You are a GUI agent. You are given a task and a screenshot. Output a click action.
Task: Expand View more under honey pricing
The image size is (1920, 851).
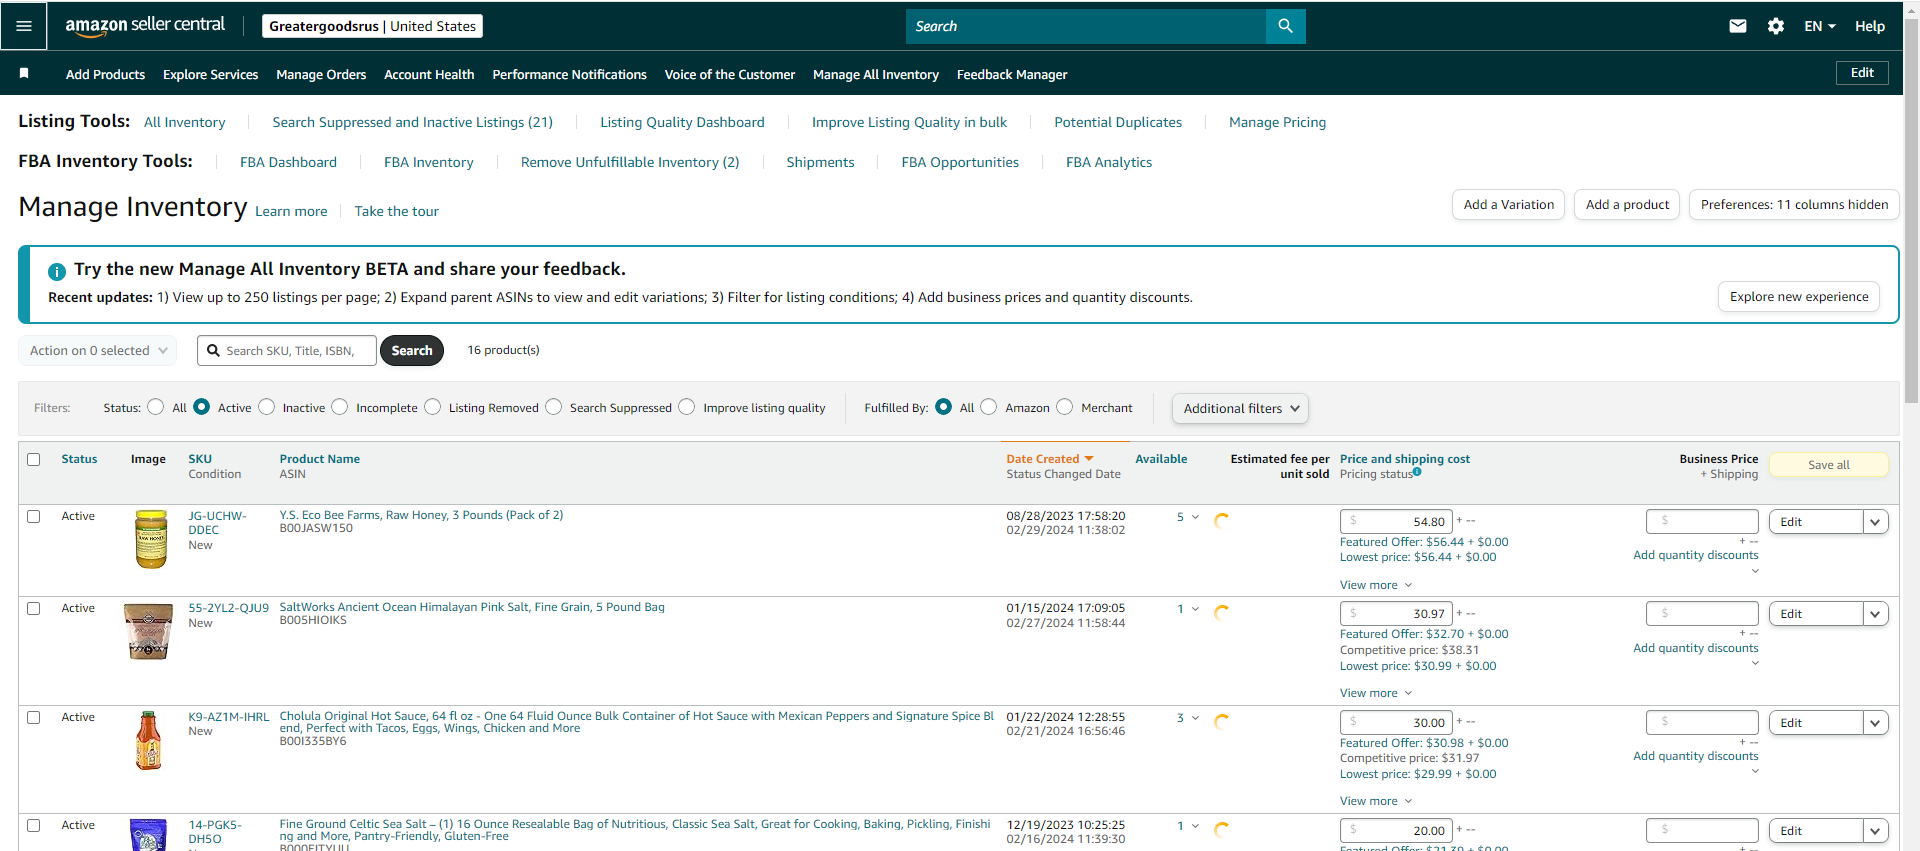pyautogui.click(x=1376, y=585)
